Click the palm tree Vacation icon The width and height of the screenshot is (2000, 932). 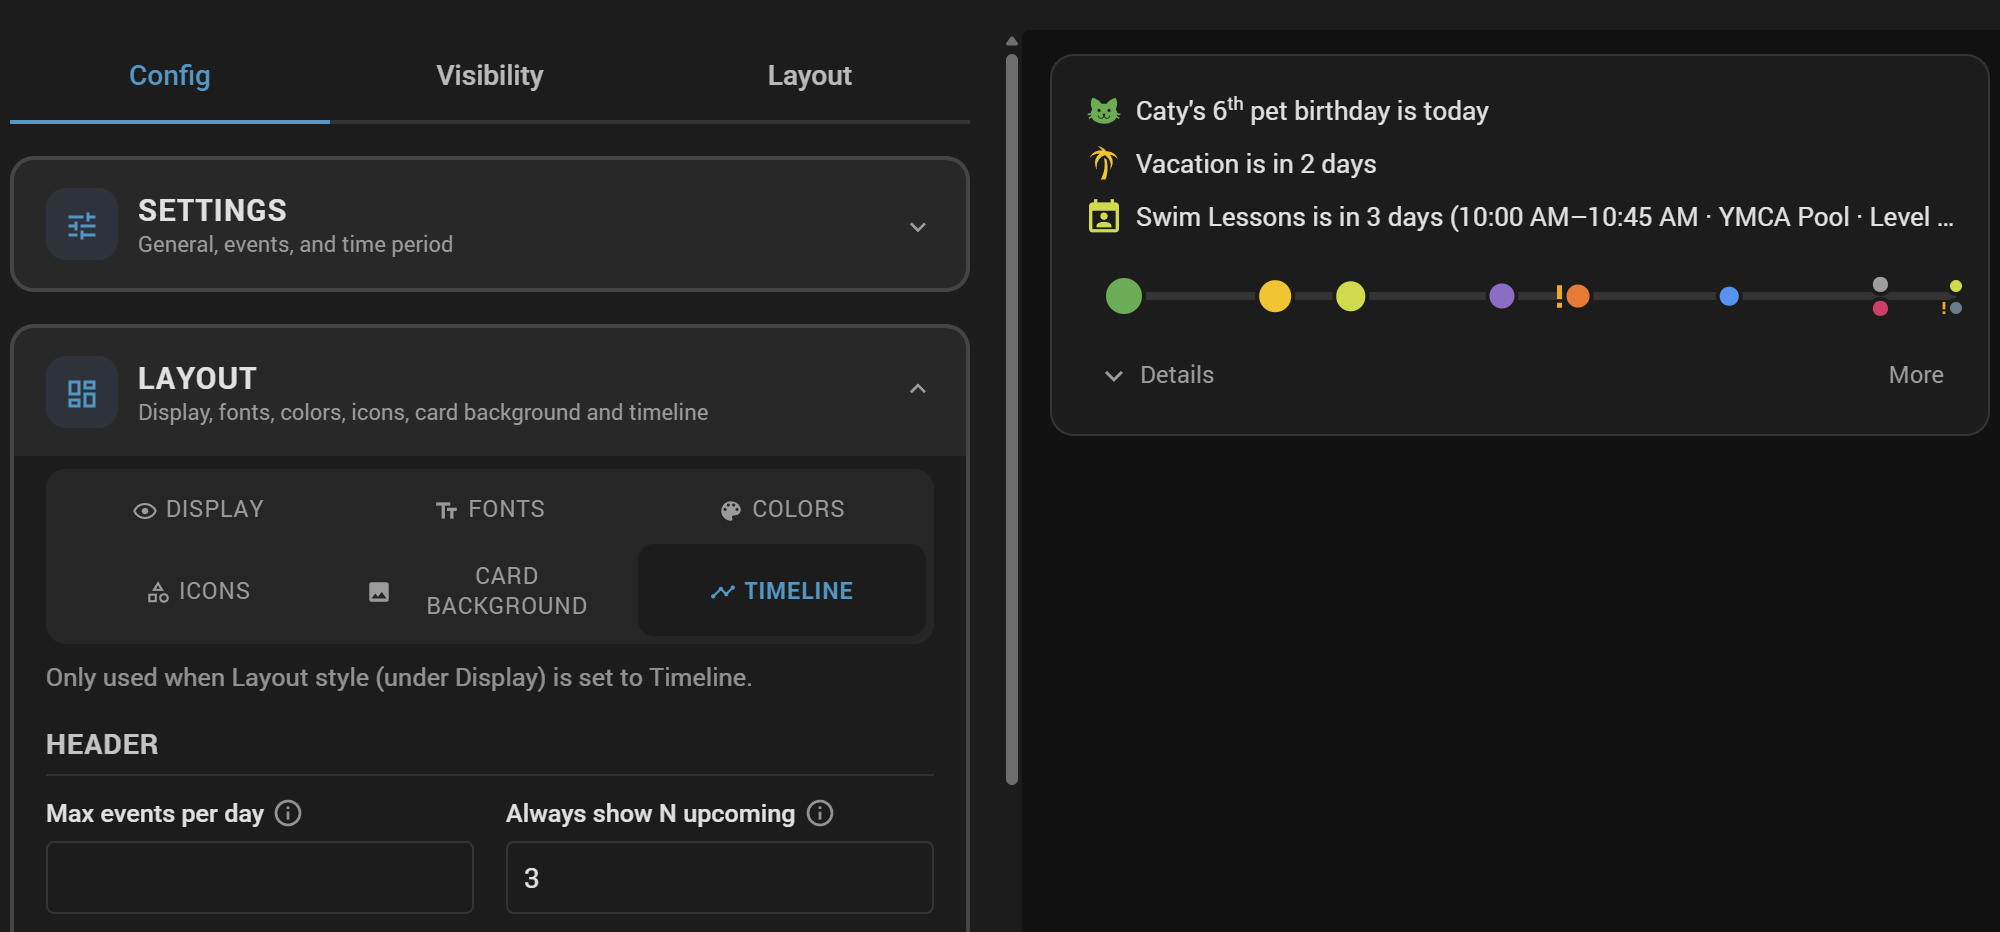[1104, 163]
